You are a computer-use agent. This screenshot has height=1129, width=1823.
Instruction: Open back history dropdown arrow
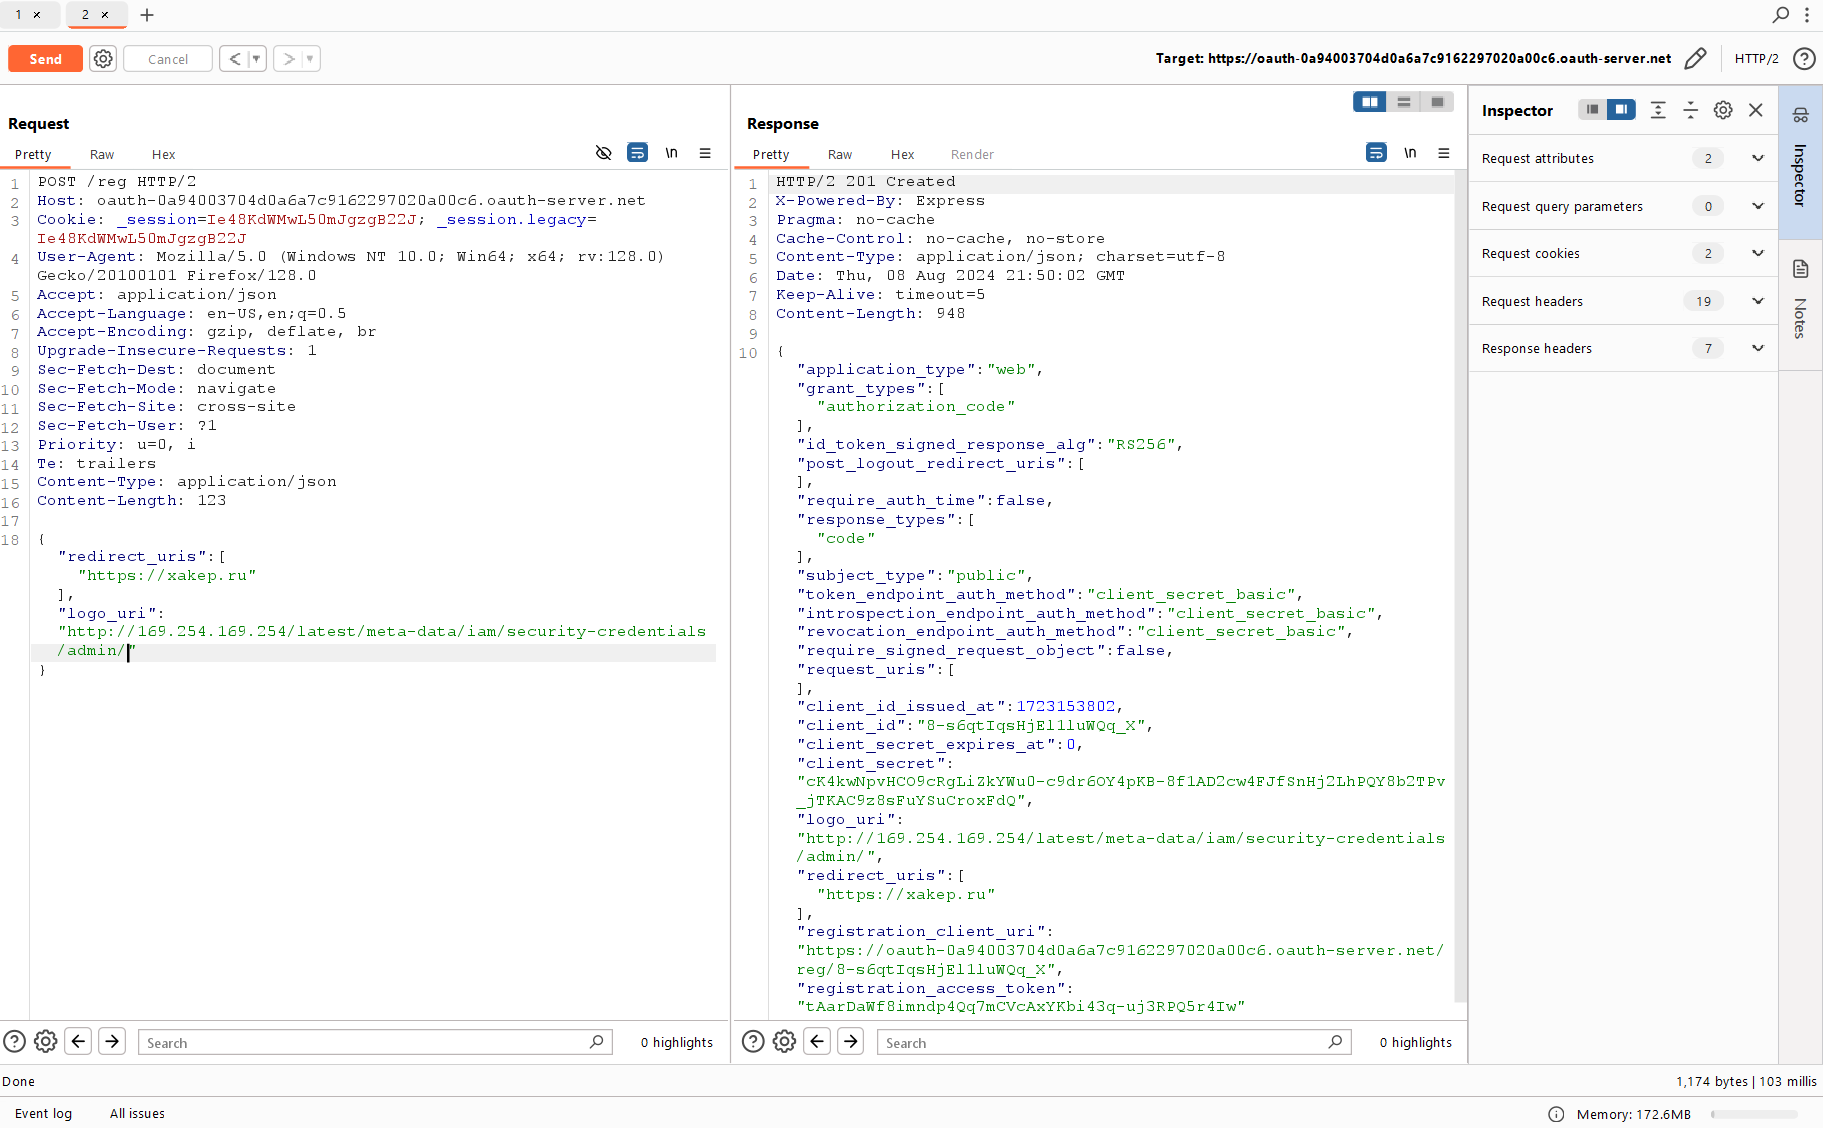[257, 59]
